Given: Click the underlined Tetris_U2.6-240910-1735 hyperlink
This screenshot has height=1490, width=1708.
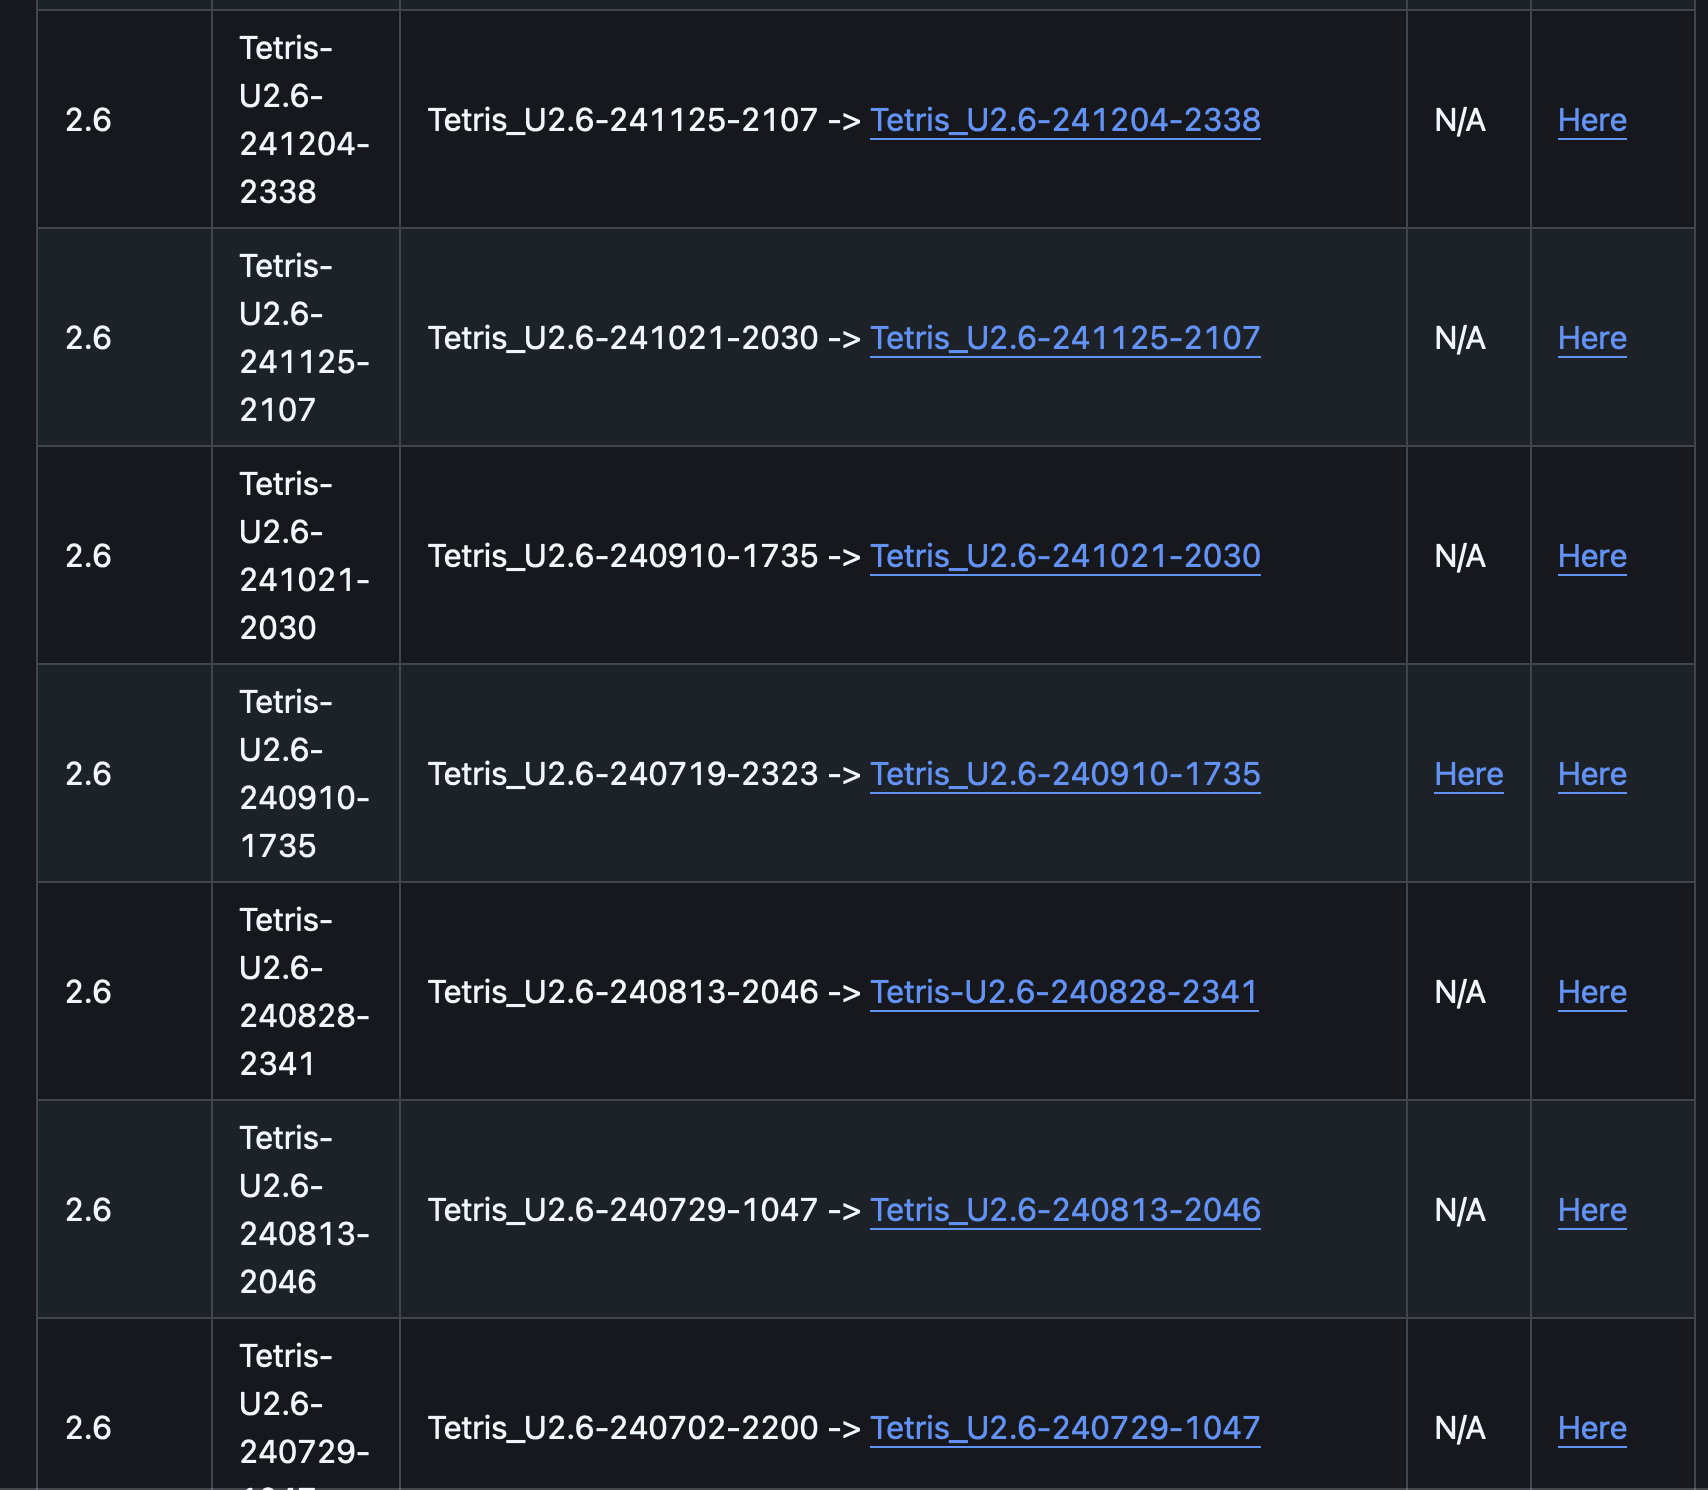Looking at the screenshot, I should (x=1065, y=774).
